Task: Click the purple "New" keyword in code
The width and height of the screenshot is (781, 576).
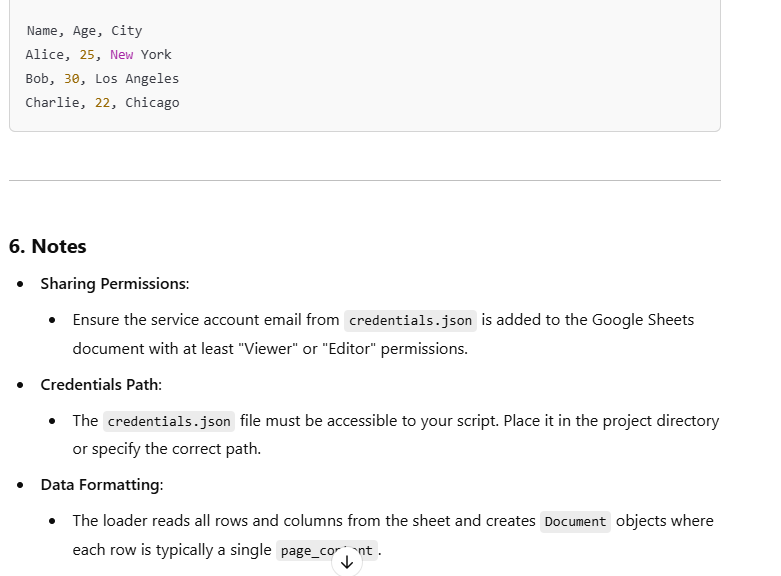Action: pyautogui.click(x=121, y=55)
